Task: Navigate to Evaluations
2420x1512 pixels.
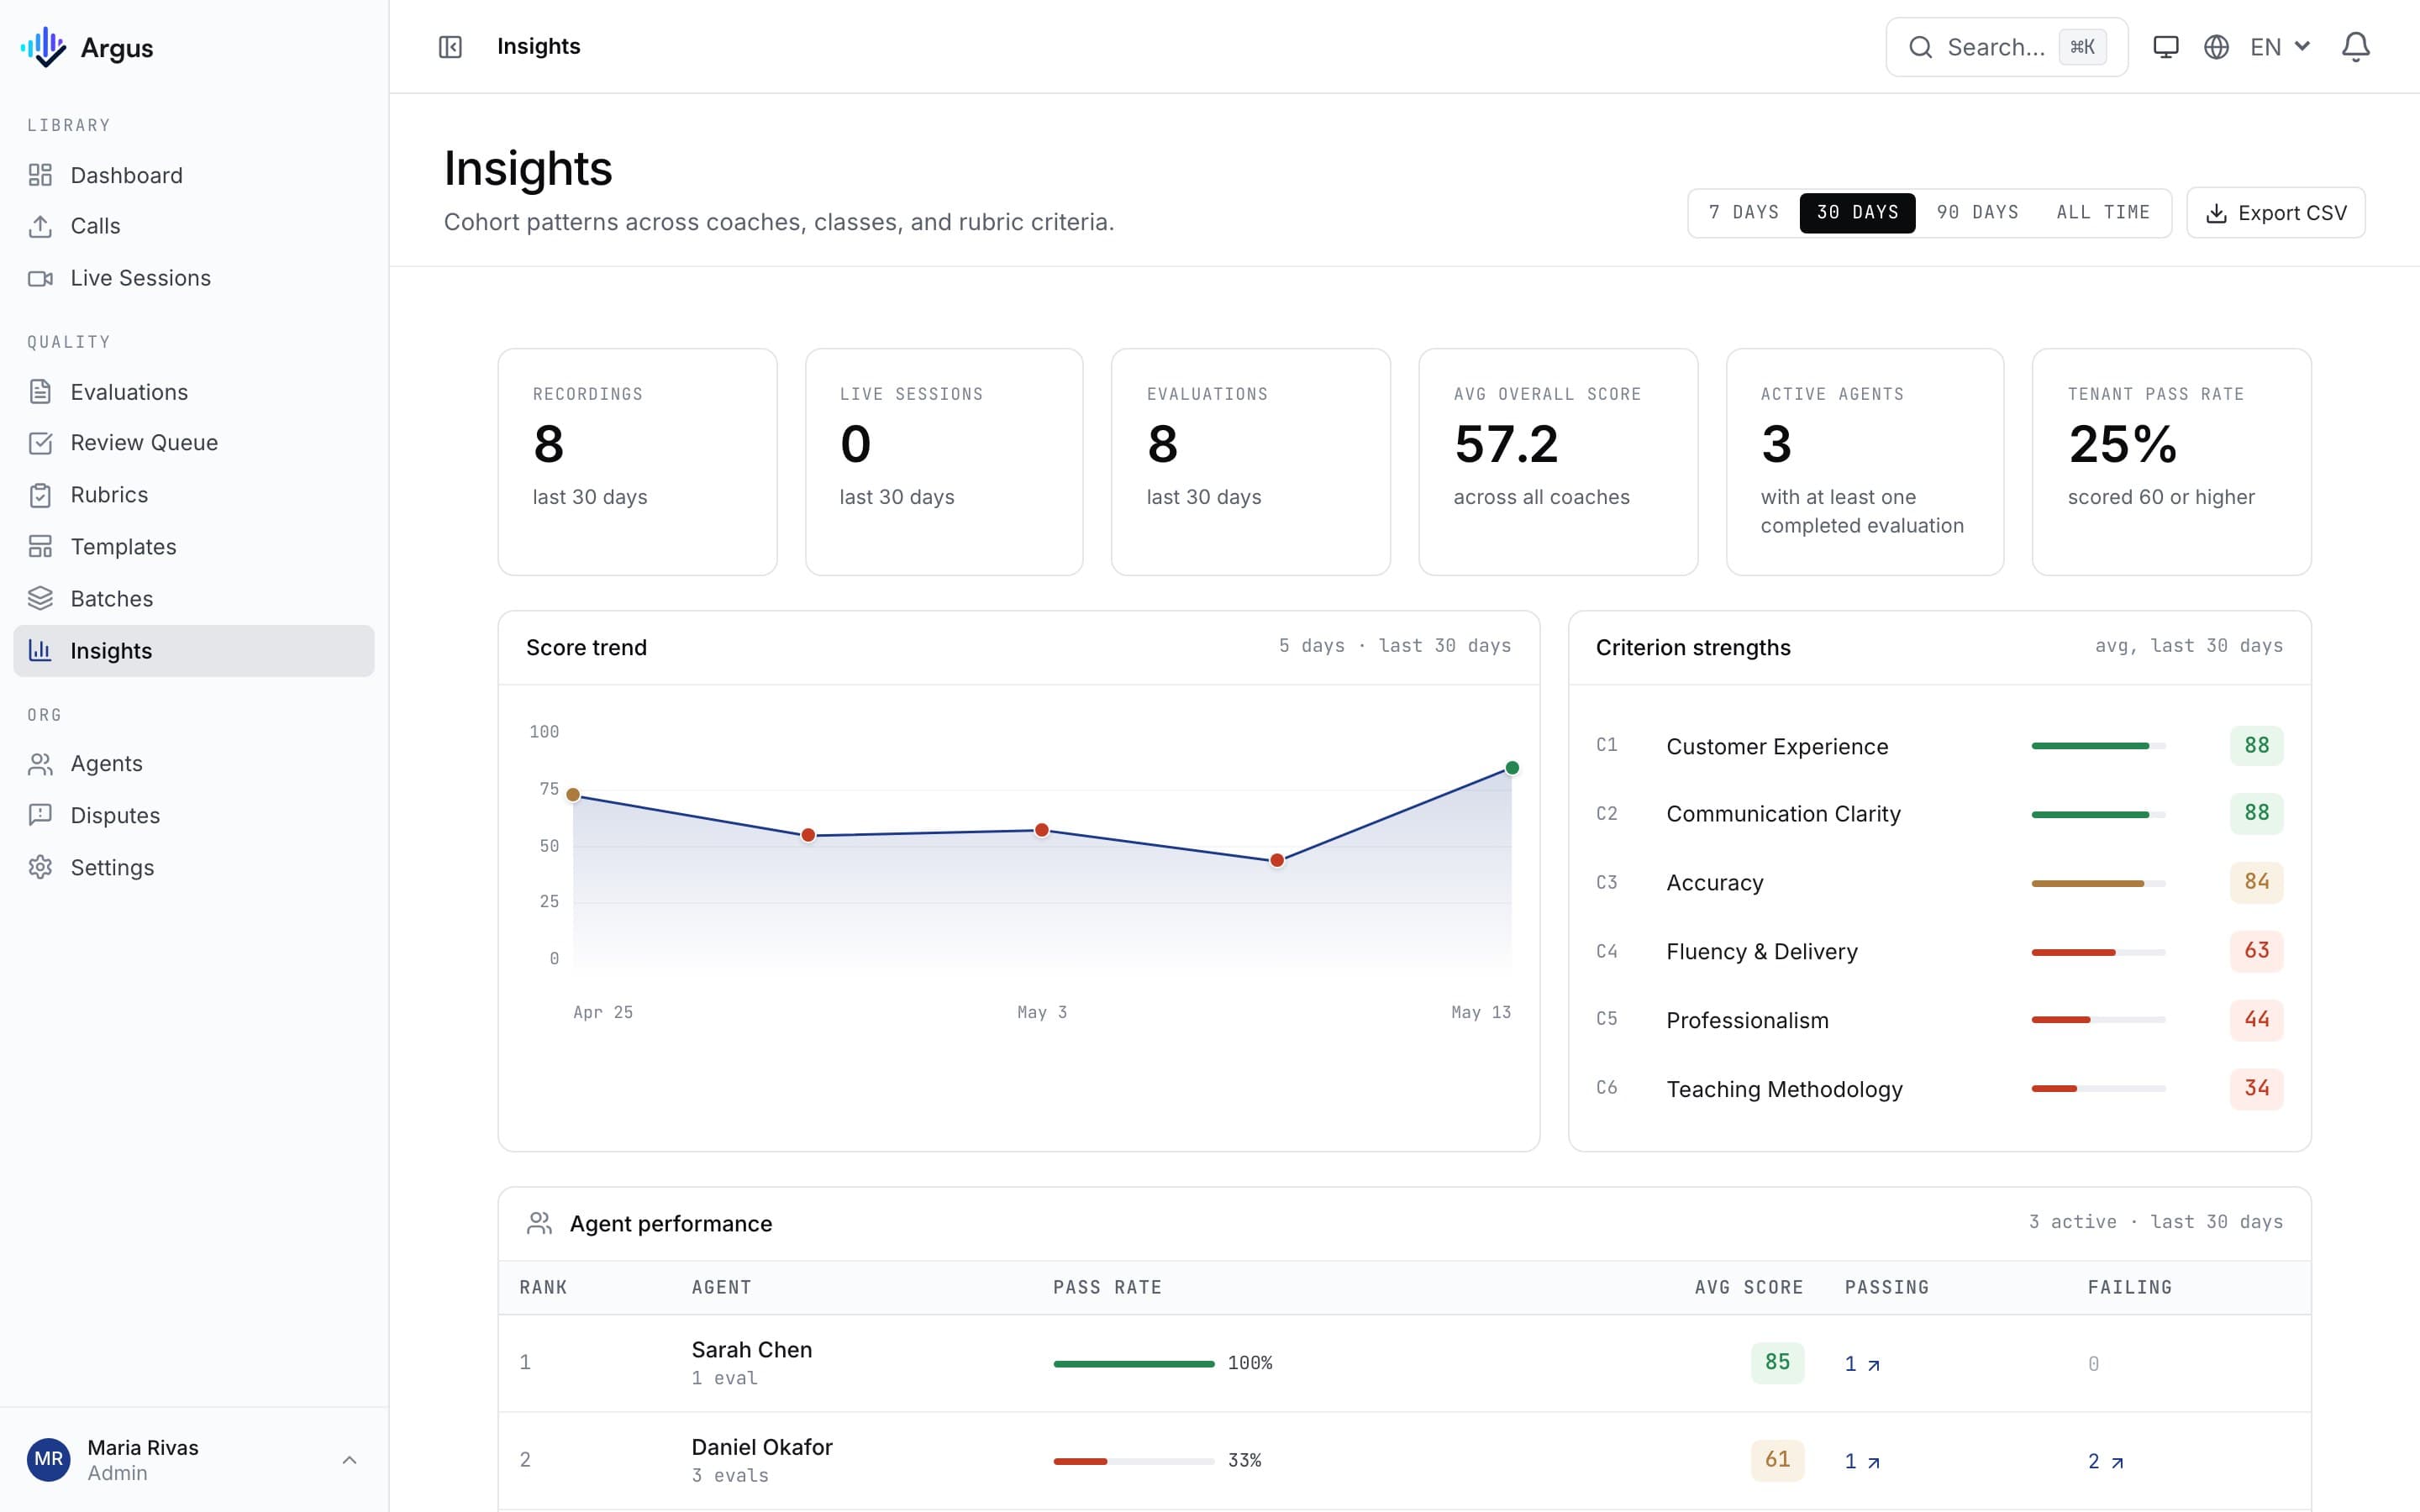Action: [194, 392]
